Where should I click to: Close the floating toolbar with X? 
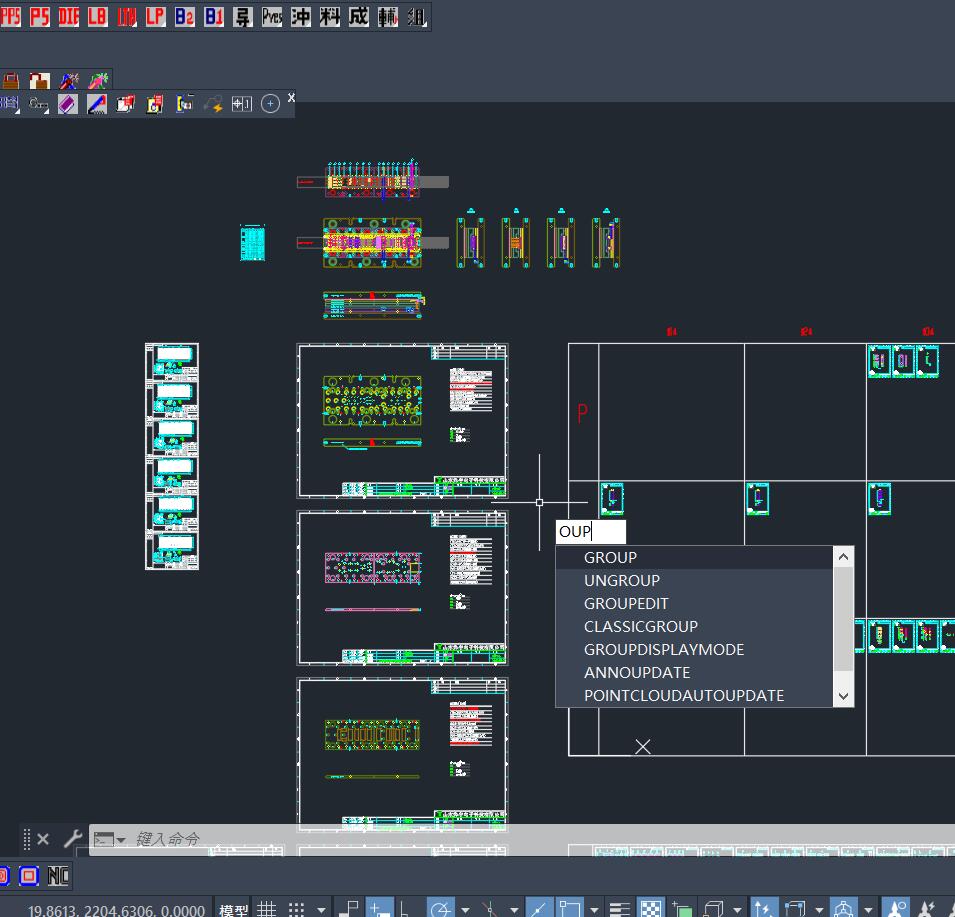[x=291, y=97]
